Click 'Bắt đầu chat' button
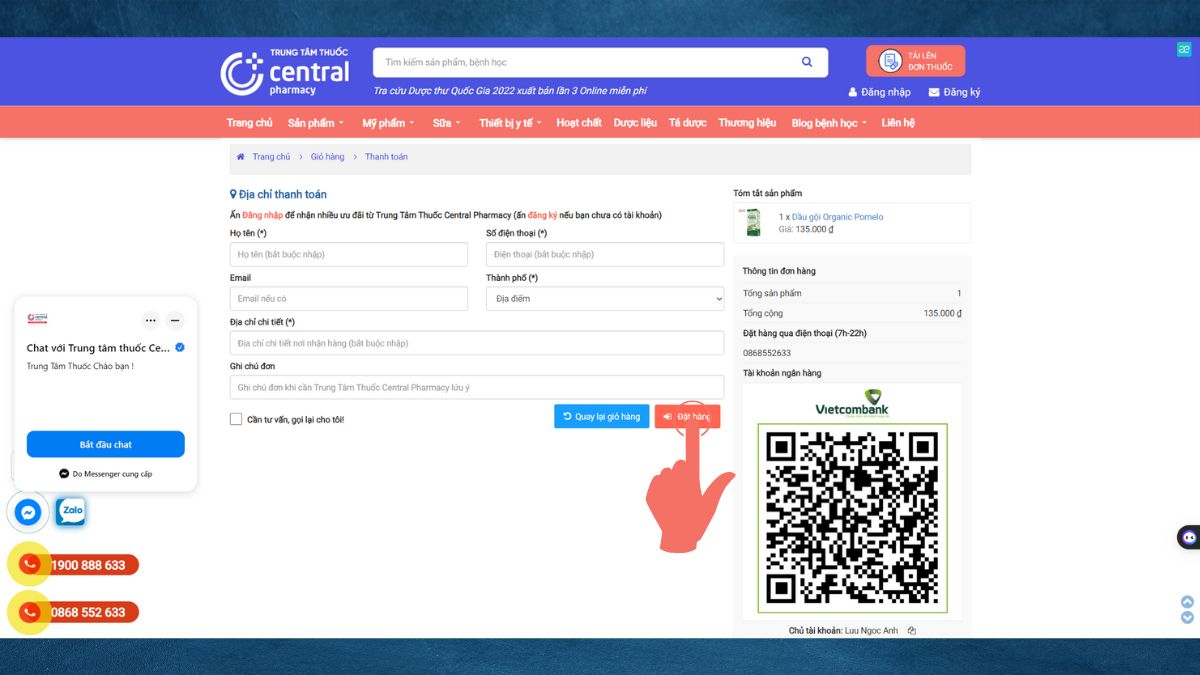This screenshot has width=1200, height=675. [106, 444]
